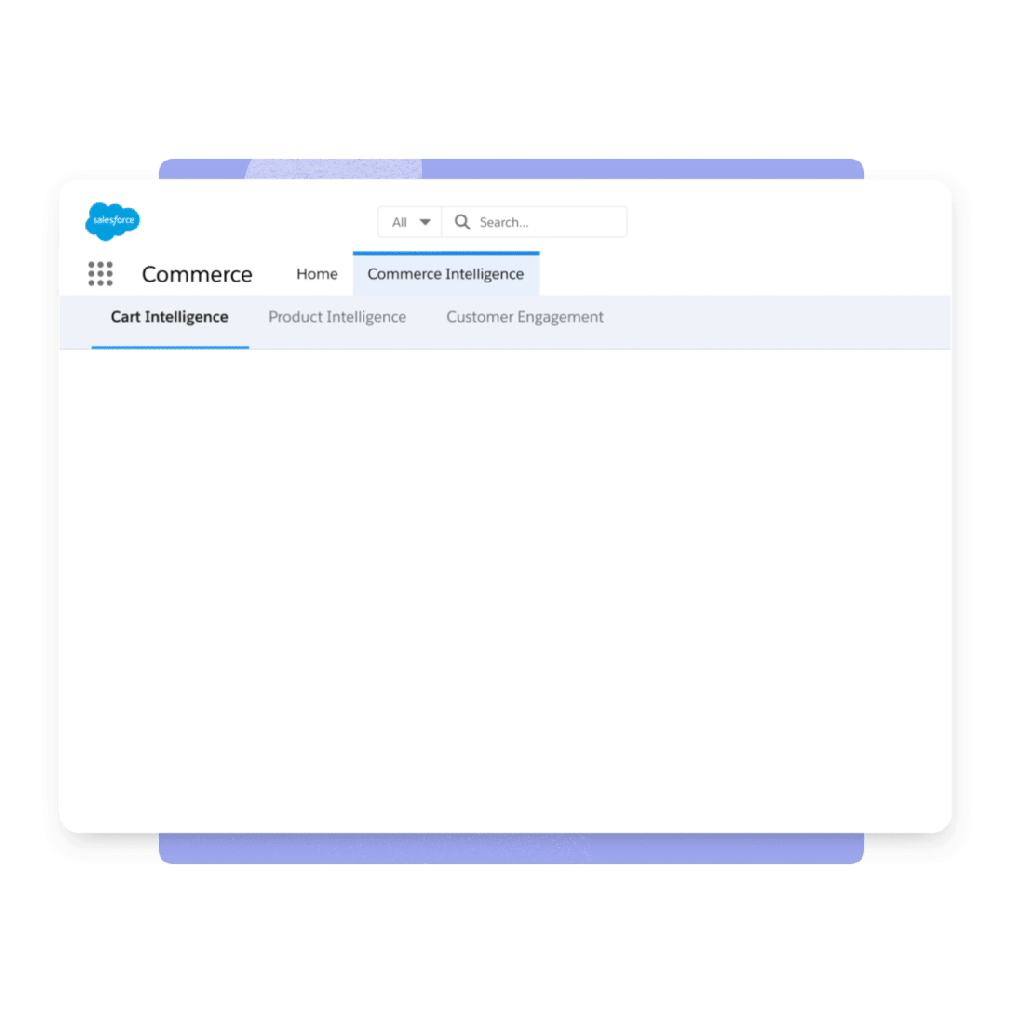Click the purple banner above the window
The height and width of the screenshot is (1024, 1024).
pyautogui.click(x=643, y=168)
